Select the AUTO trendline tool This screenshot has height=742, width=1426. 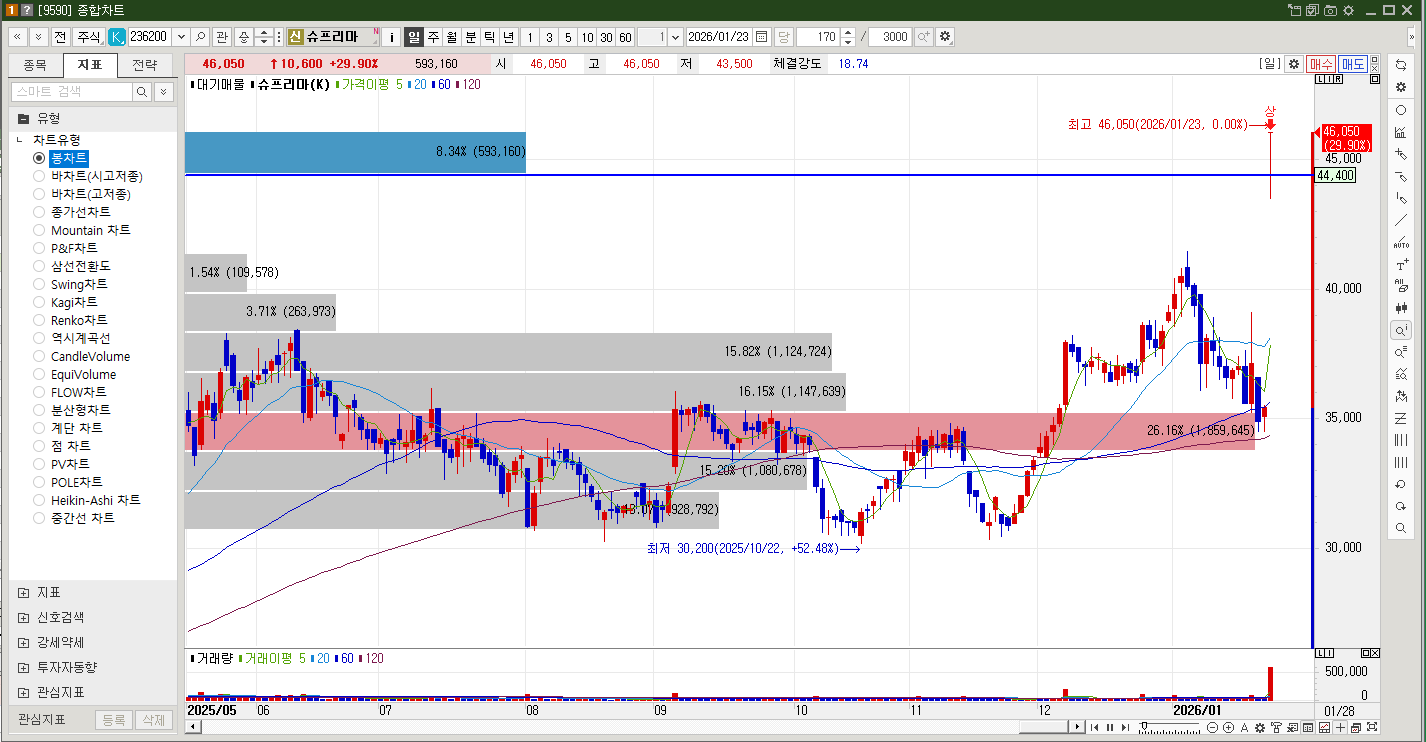pyautogui.click(x=1401, y=242)
